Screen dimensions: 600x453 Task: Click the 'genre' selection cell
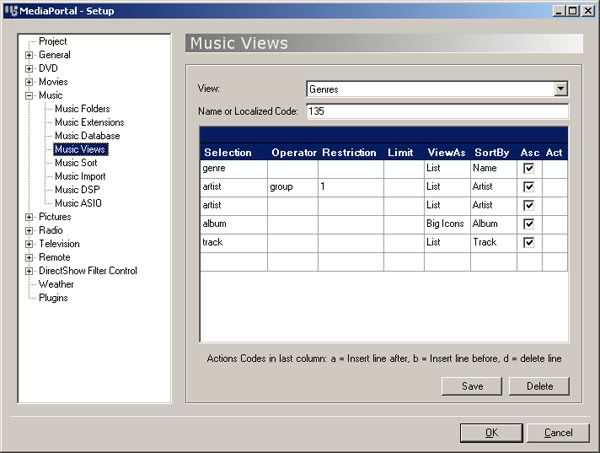(234, 169)
